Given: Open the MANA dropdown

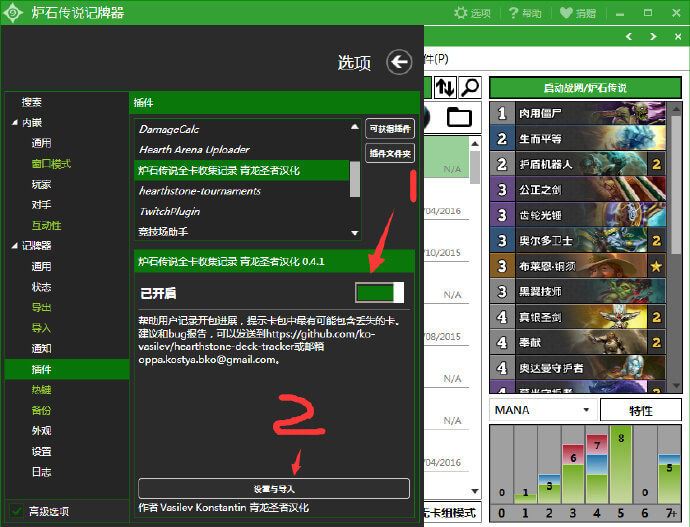Looking at the screenshot, I should pyautogui.click(x=542, y=410).
